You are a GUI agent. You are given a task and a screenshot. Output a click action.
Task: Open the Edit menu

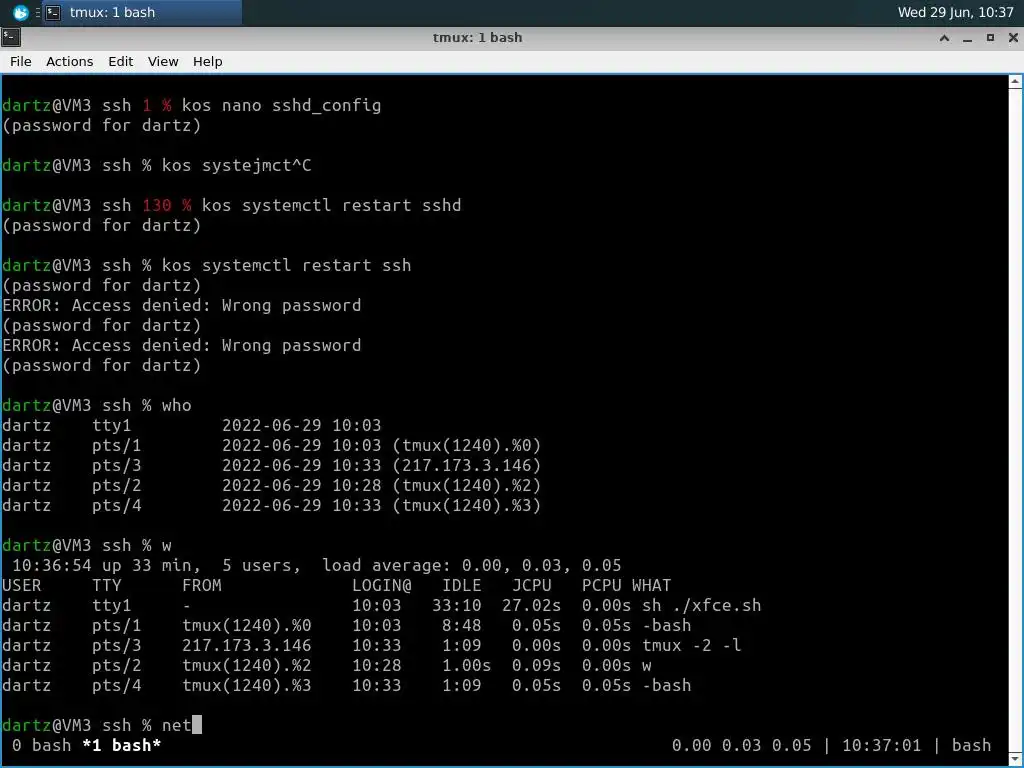point(120,61)
